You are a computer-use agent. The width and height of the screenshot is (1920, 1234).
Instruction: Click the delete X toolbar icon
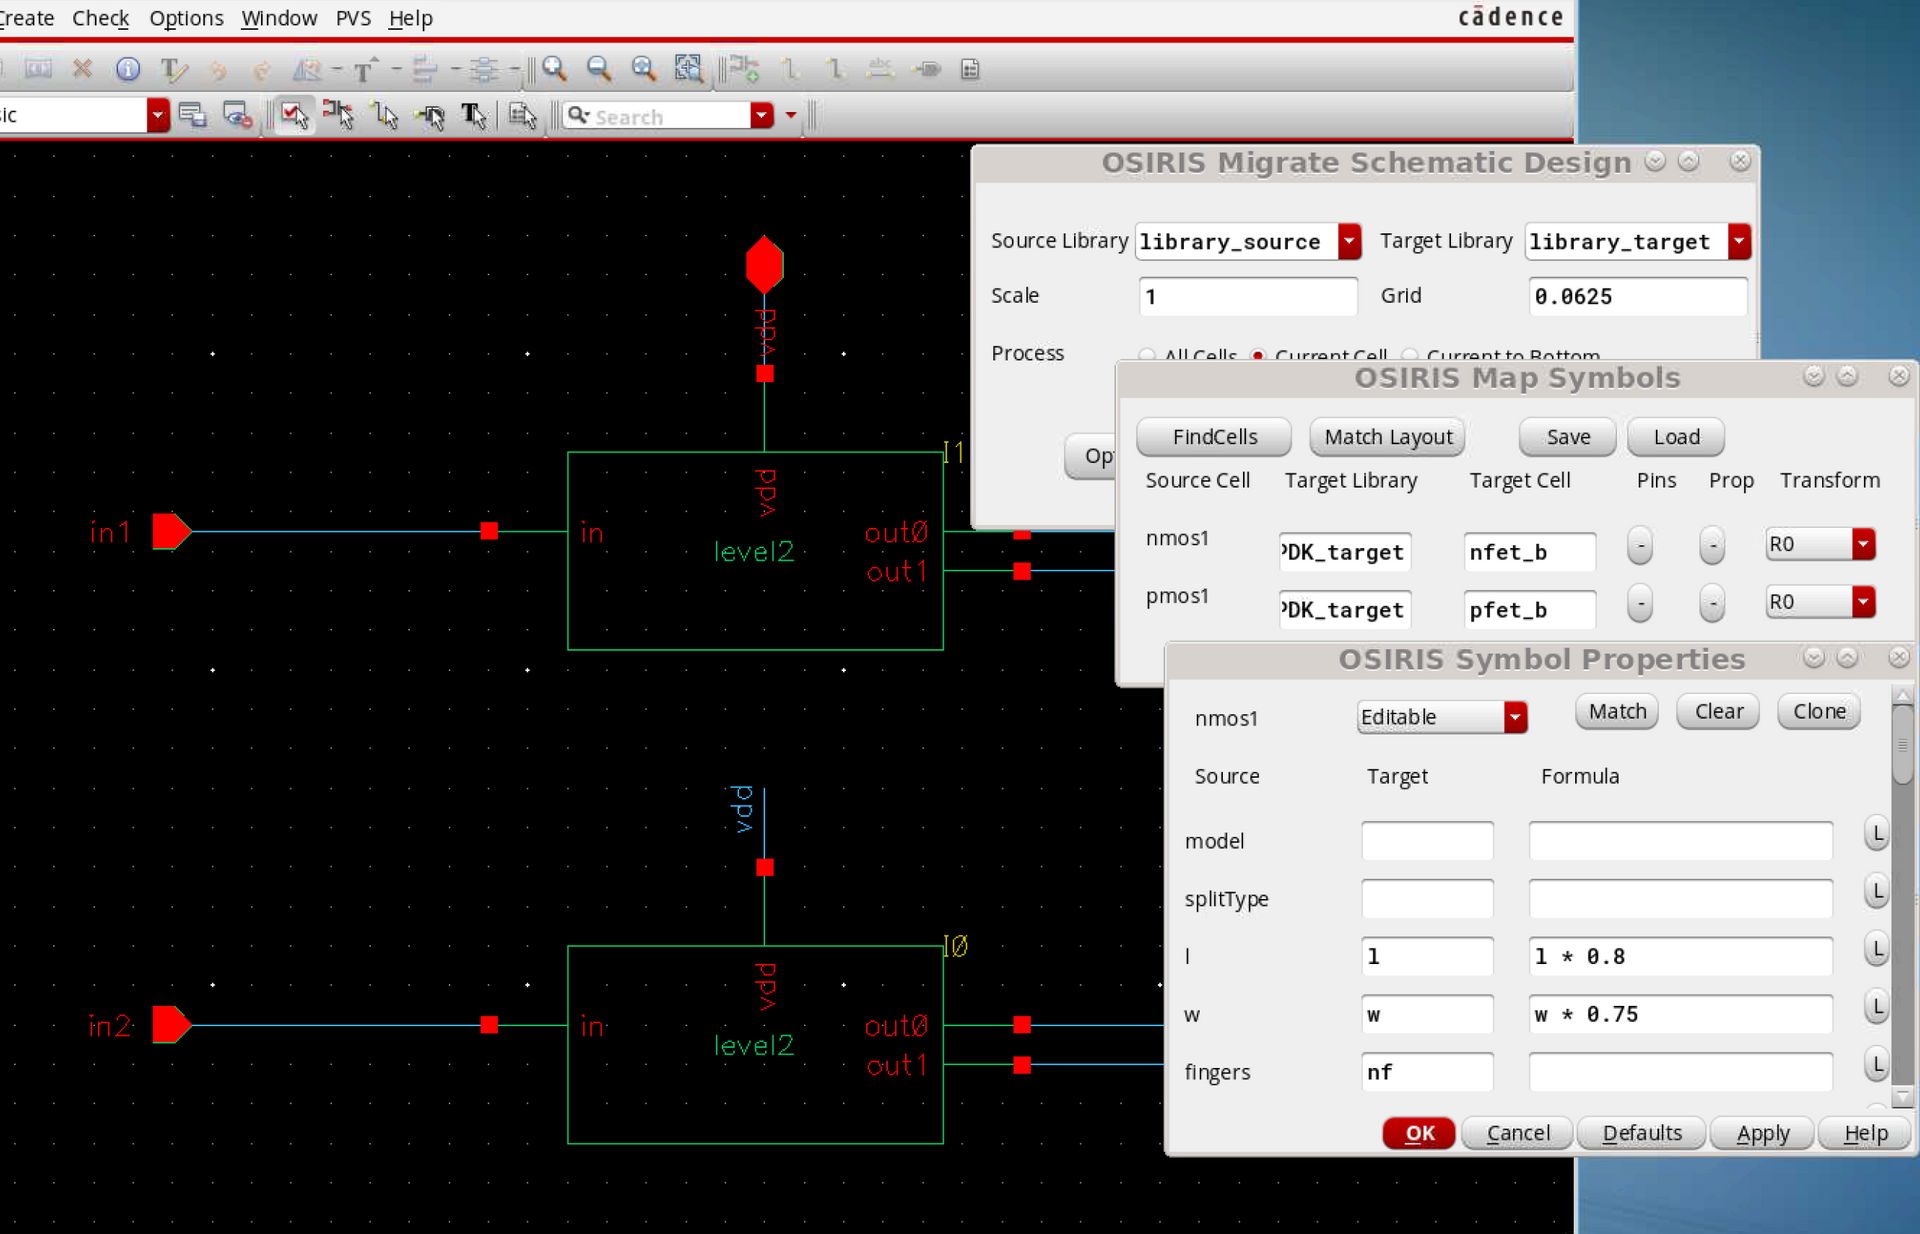83,69
